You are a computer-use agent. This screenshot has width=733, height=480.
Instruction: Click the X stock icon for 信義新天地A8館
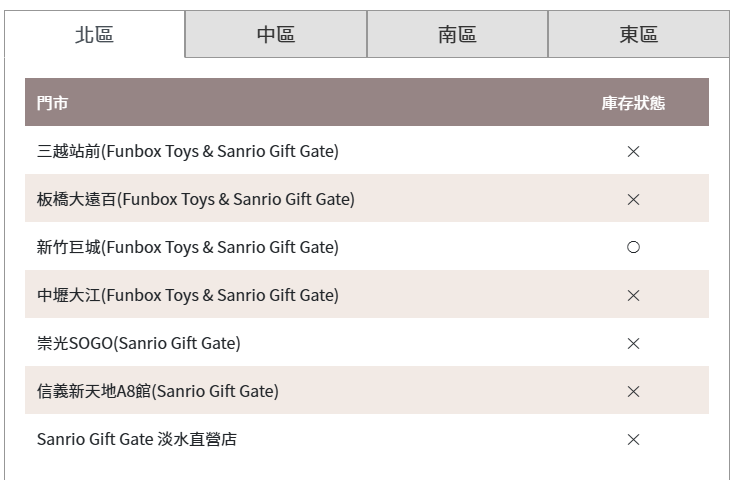click(x=633, y=391)
